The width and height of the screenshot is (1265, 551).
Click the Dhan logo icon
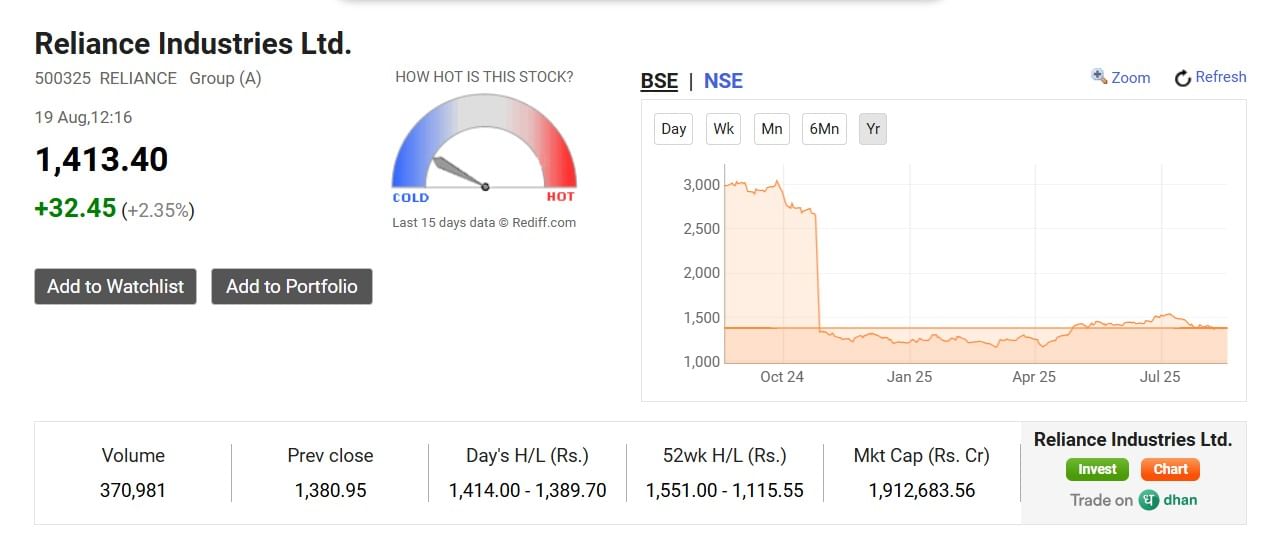(1149, 500)
